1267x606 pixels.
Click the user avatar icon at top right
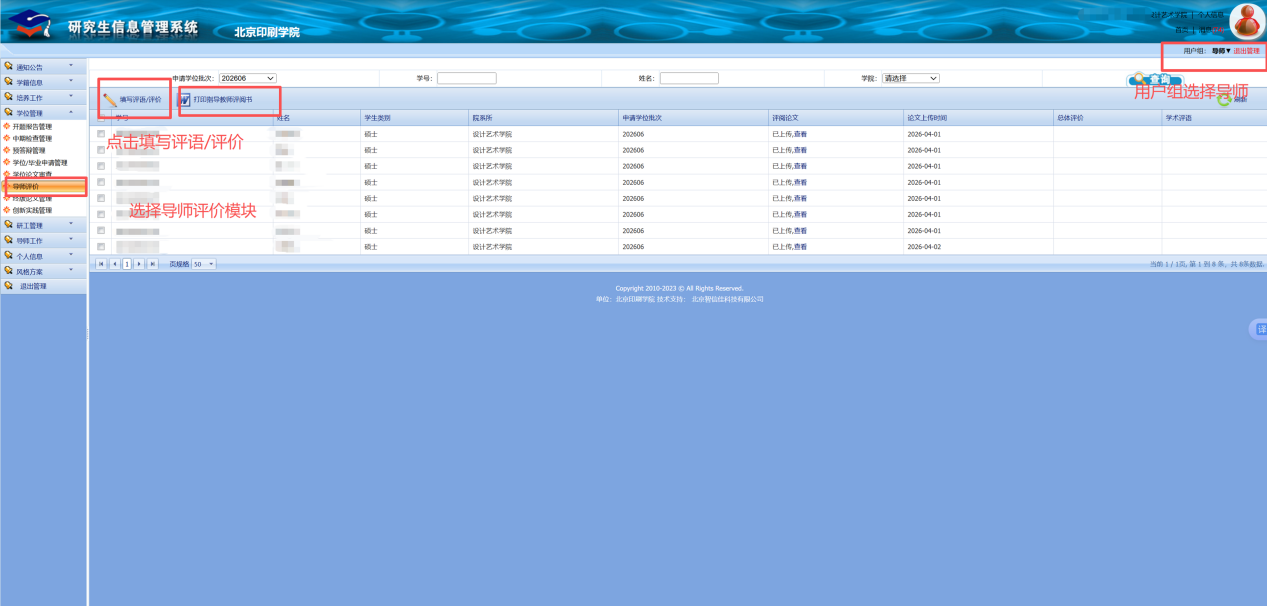(x=1246, y=20)
